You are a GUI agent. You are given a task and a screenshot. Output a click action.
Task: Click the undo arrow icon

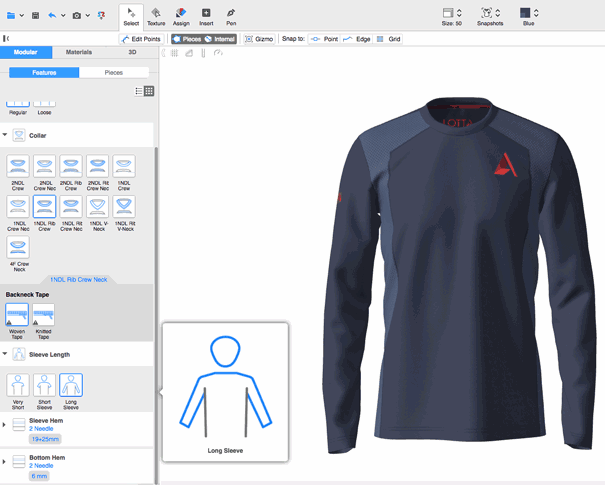tap(52, 15)
